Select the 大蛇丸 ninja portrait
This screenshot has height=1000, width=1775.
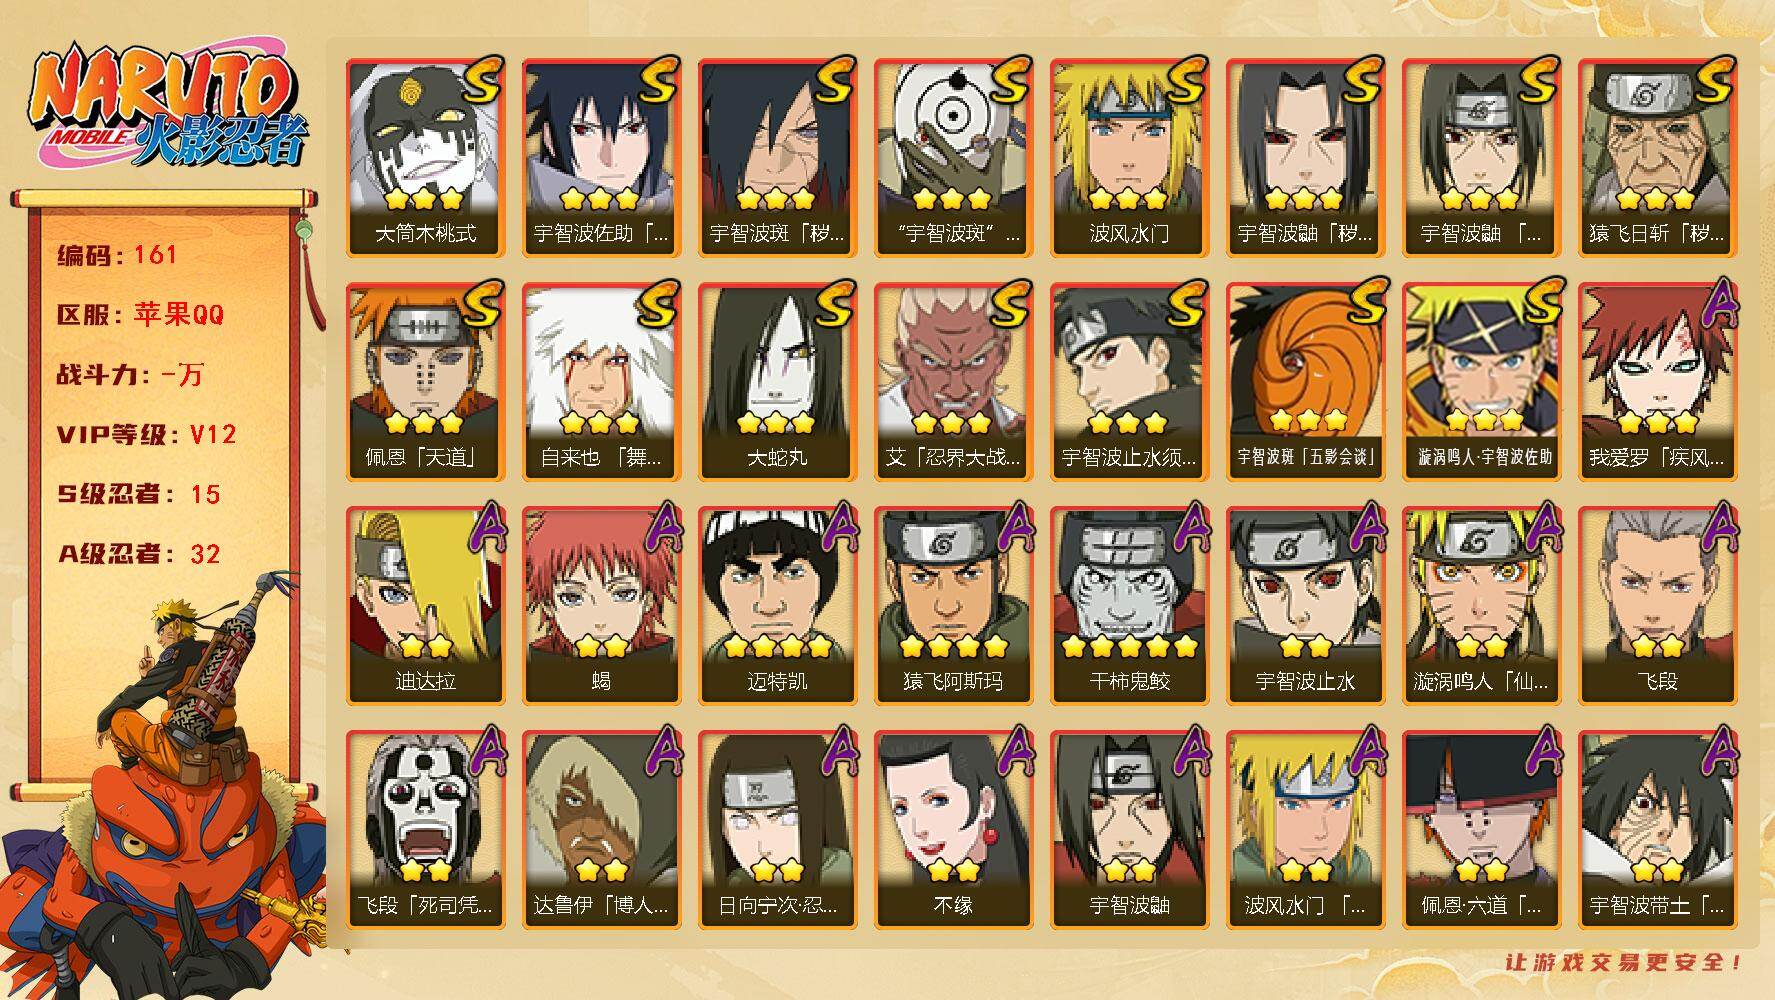(x=777, y=382)
